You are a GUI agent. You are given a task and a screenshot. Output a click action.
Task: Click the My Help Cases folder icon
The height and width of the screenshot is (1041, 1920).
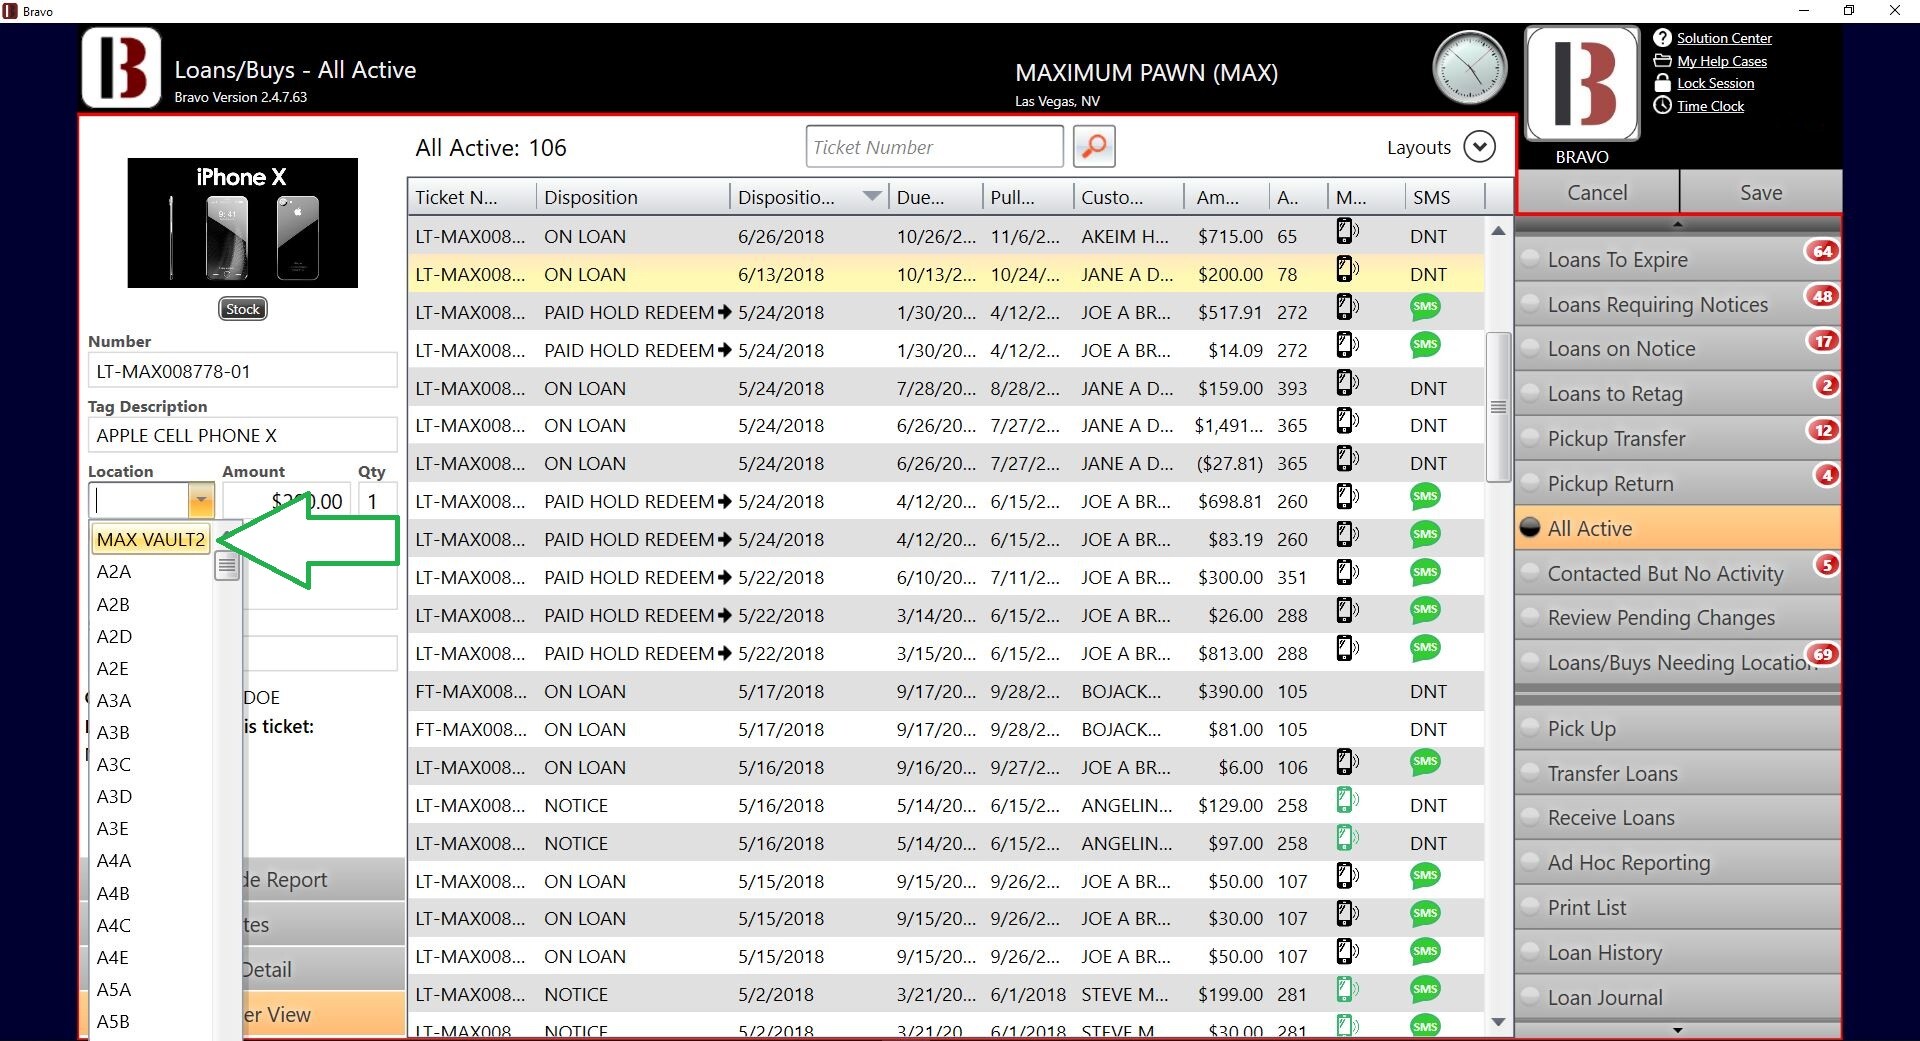coord(1662,61)
